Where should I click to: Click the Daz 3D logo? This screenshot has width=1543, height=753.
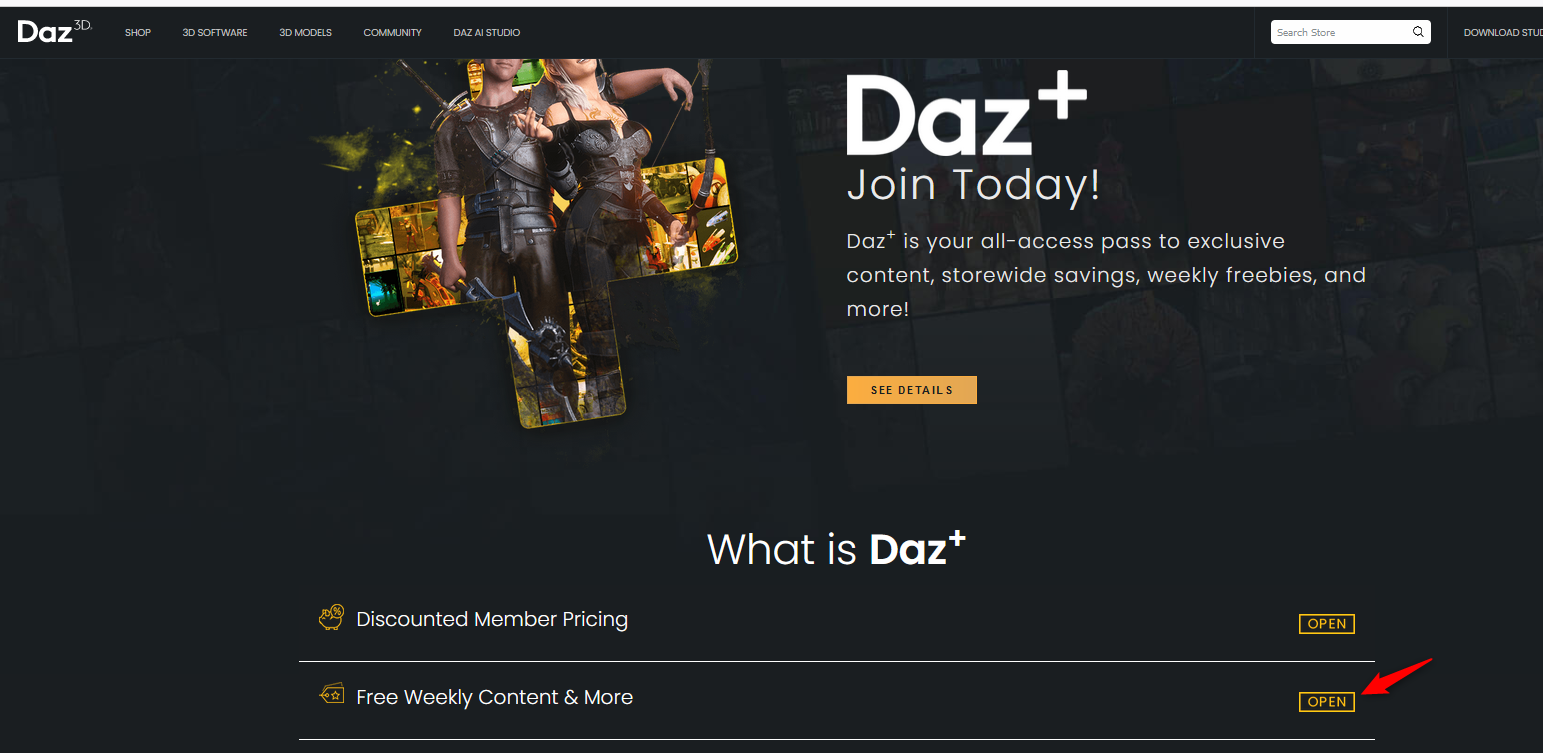(55, 32)
